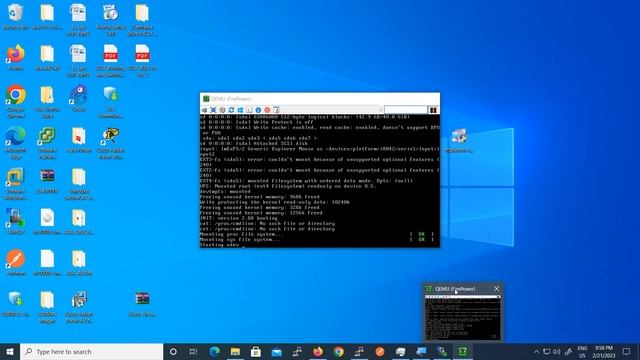Click the 'devtmpfs: mounted' terminal line
This screenshot has width=640, height=360.
coord(225,191)
